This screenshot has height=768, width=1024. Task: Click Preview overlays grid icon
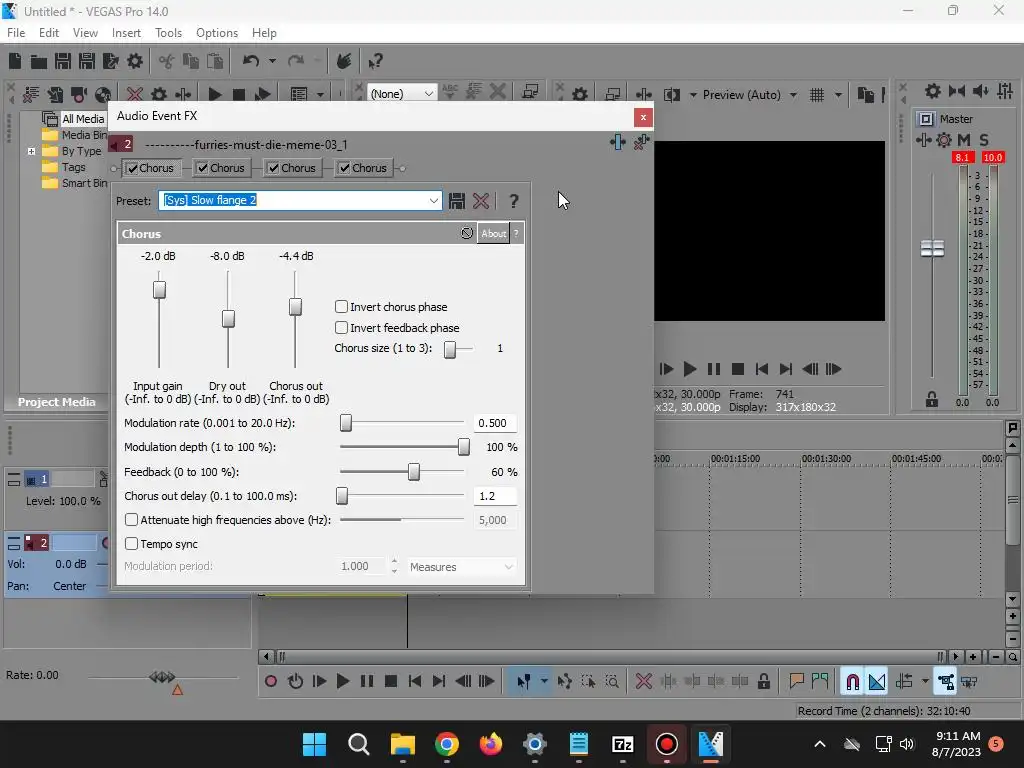(817, 95)
